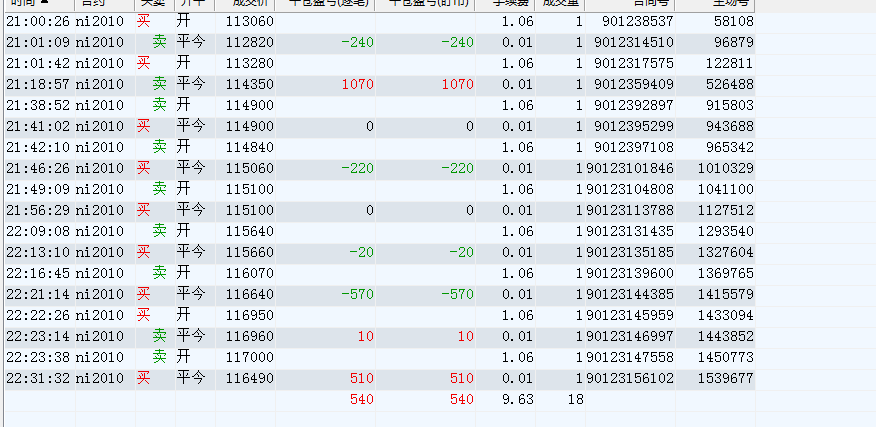The width and height of the screenshot is (876, 427).
Task: Click the trade price 116070
Action: coord(250,273)
